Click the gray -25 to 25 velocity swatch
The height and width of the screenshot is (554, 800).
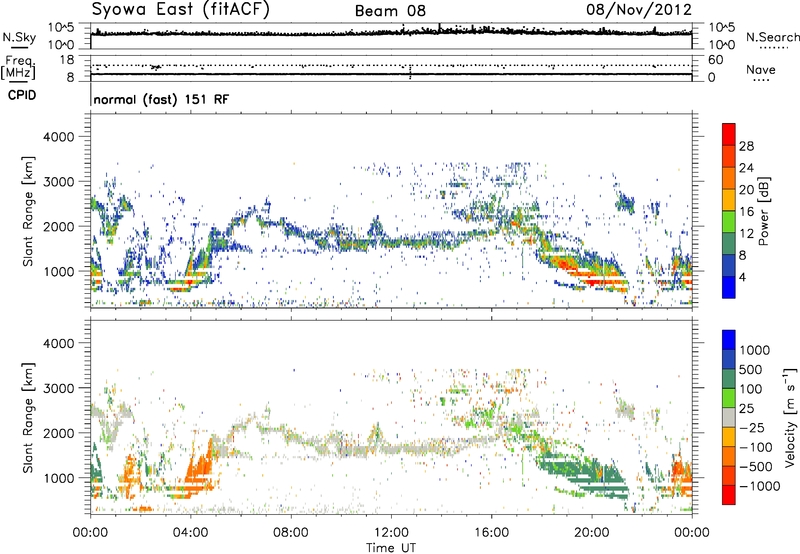pyautogui.click(x=729, y=417)
